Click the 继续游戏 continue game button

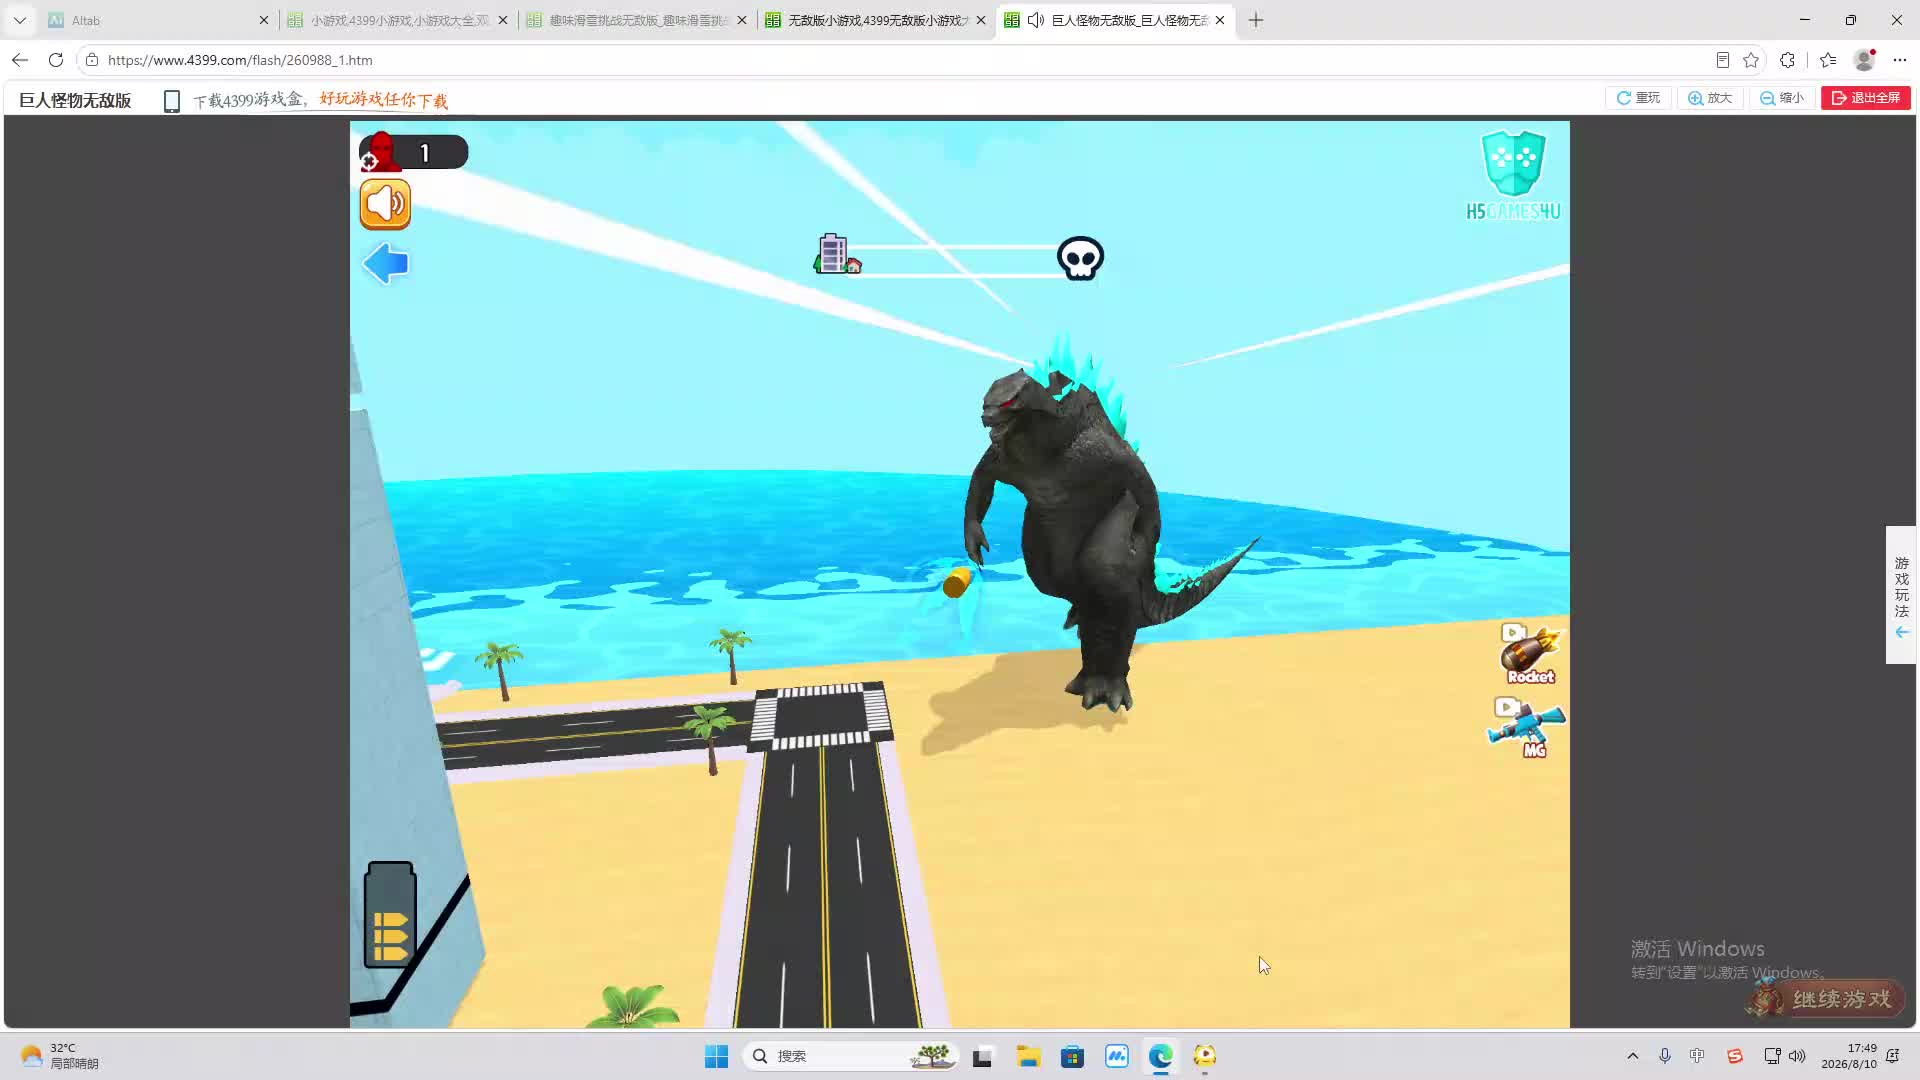point(1825,999)
